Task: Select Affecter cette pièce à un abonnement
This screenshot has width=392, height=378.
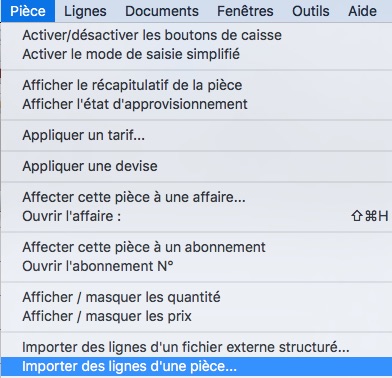Action: pos(197,247)
